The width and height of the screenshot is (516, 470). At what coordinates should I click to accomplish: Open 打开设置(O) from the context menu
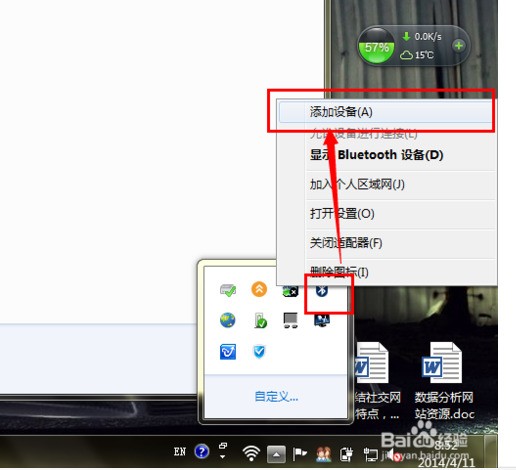point(342,214)
